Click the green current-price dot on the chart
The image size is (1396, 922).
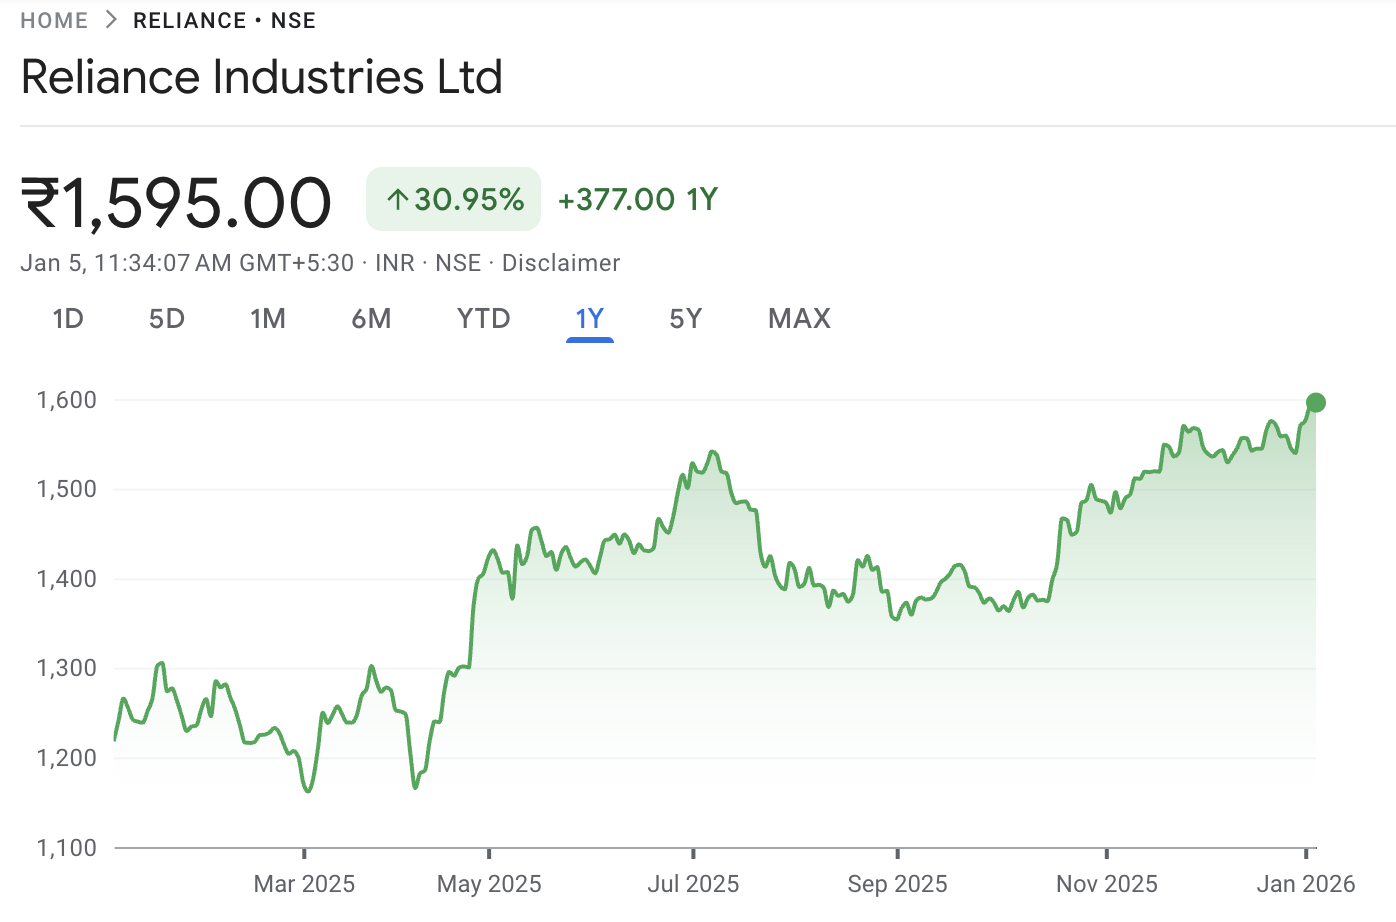coord(1316,402)
